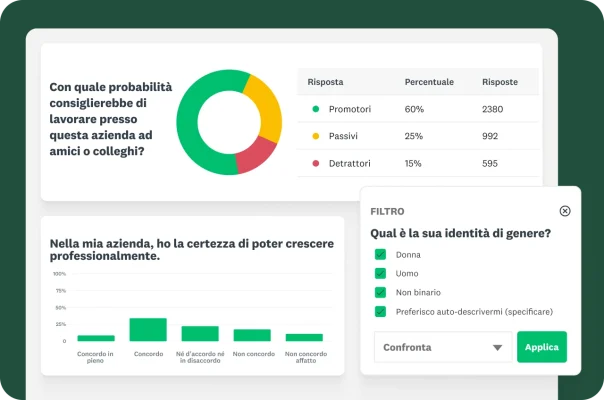The image size is (604, 400).
Task: Click the 60% percentage cell
Action: click(x=414, y=109)
